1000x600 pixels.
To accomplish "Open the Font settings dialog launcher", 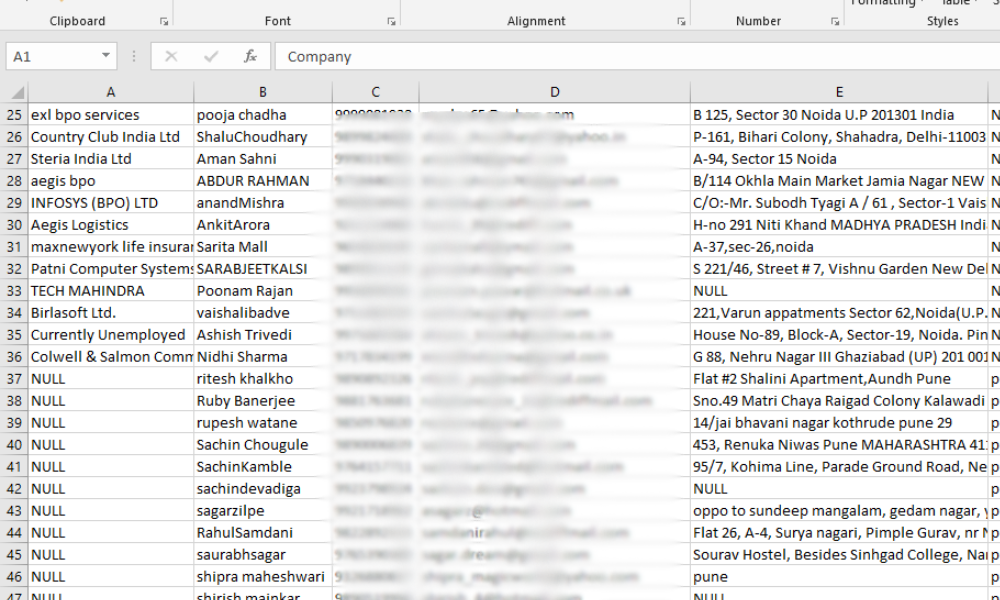I will [391, 22].
